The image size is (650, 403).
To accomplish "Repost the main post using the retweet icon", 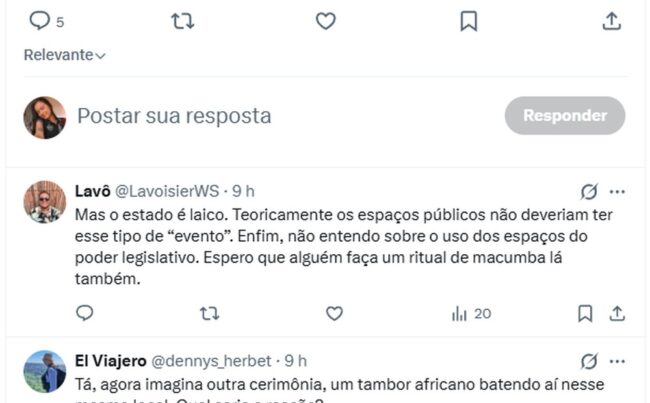I will click(182, 21).
